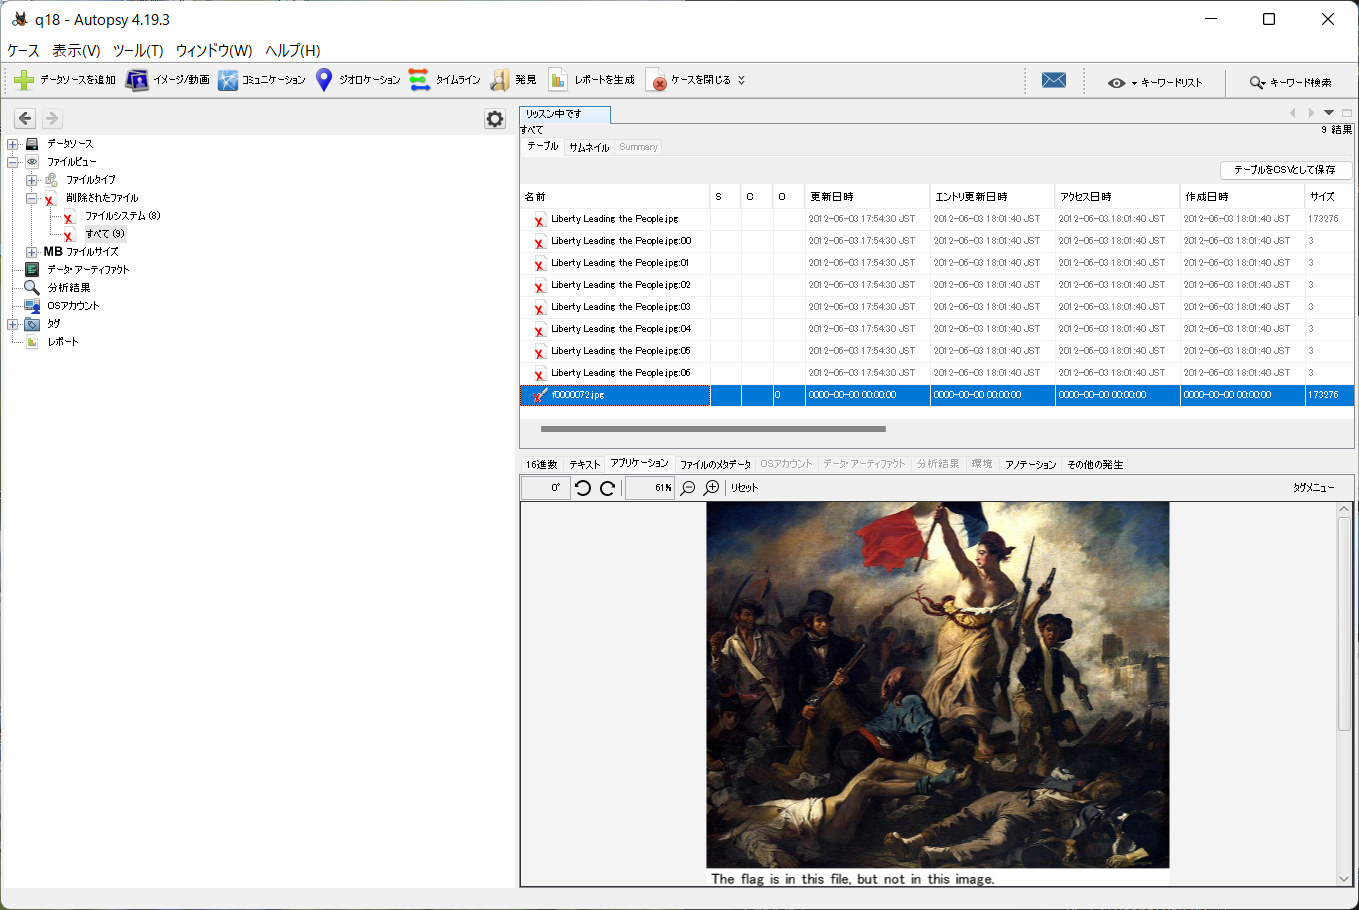
Task: Switch to the テキスト tab
Action: coord(585,465)
